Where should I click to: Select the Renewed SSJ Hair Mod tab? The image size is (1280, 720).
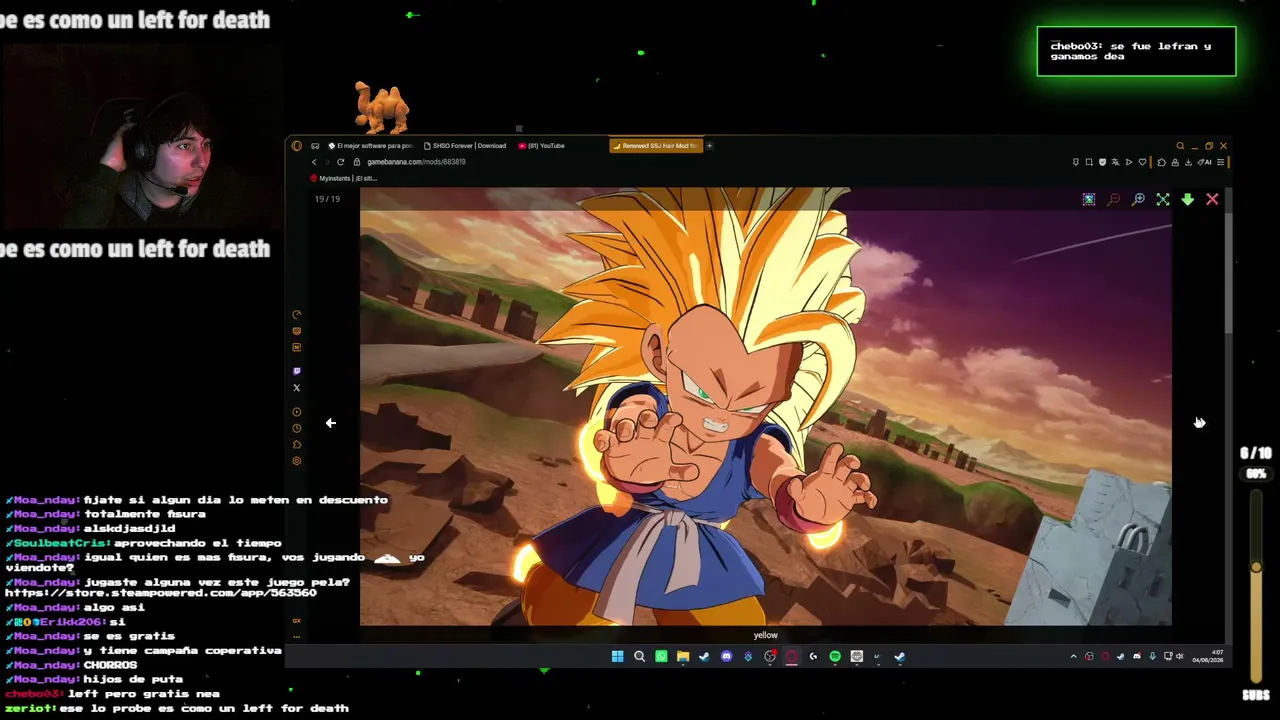[x=655, y=146]
